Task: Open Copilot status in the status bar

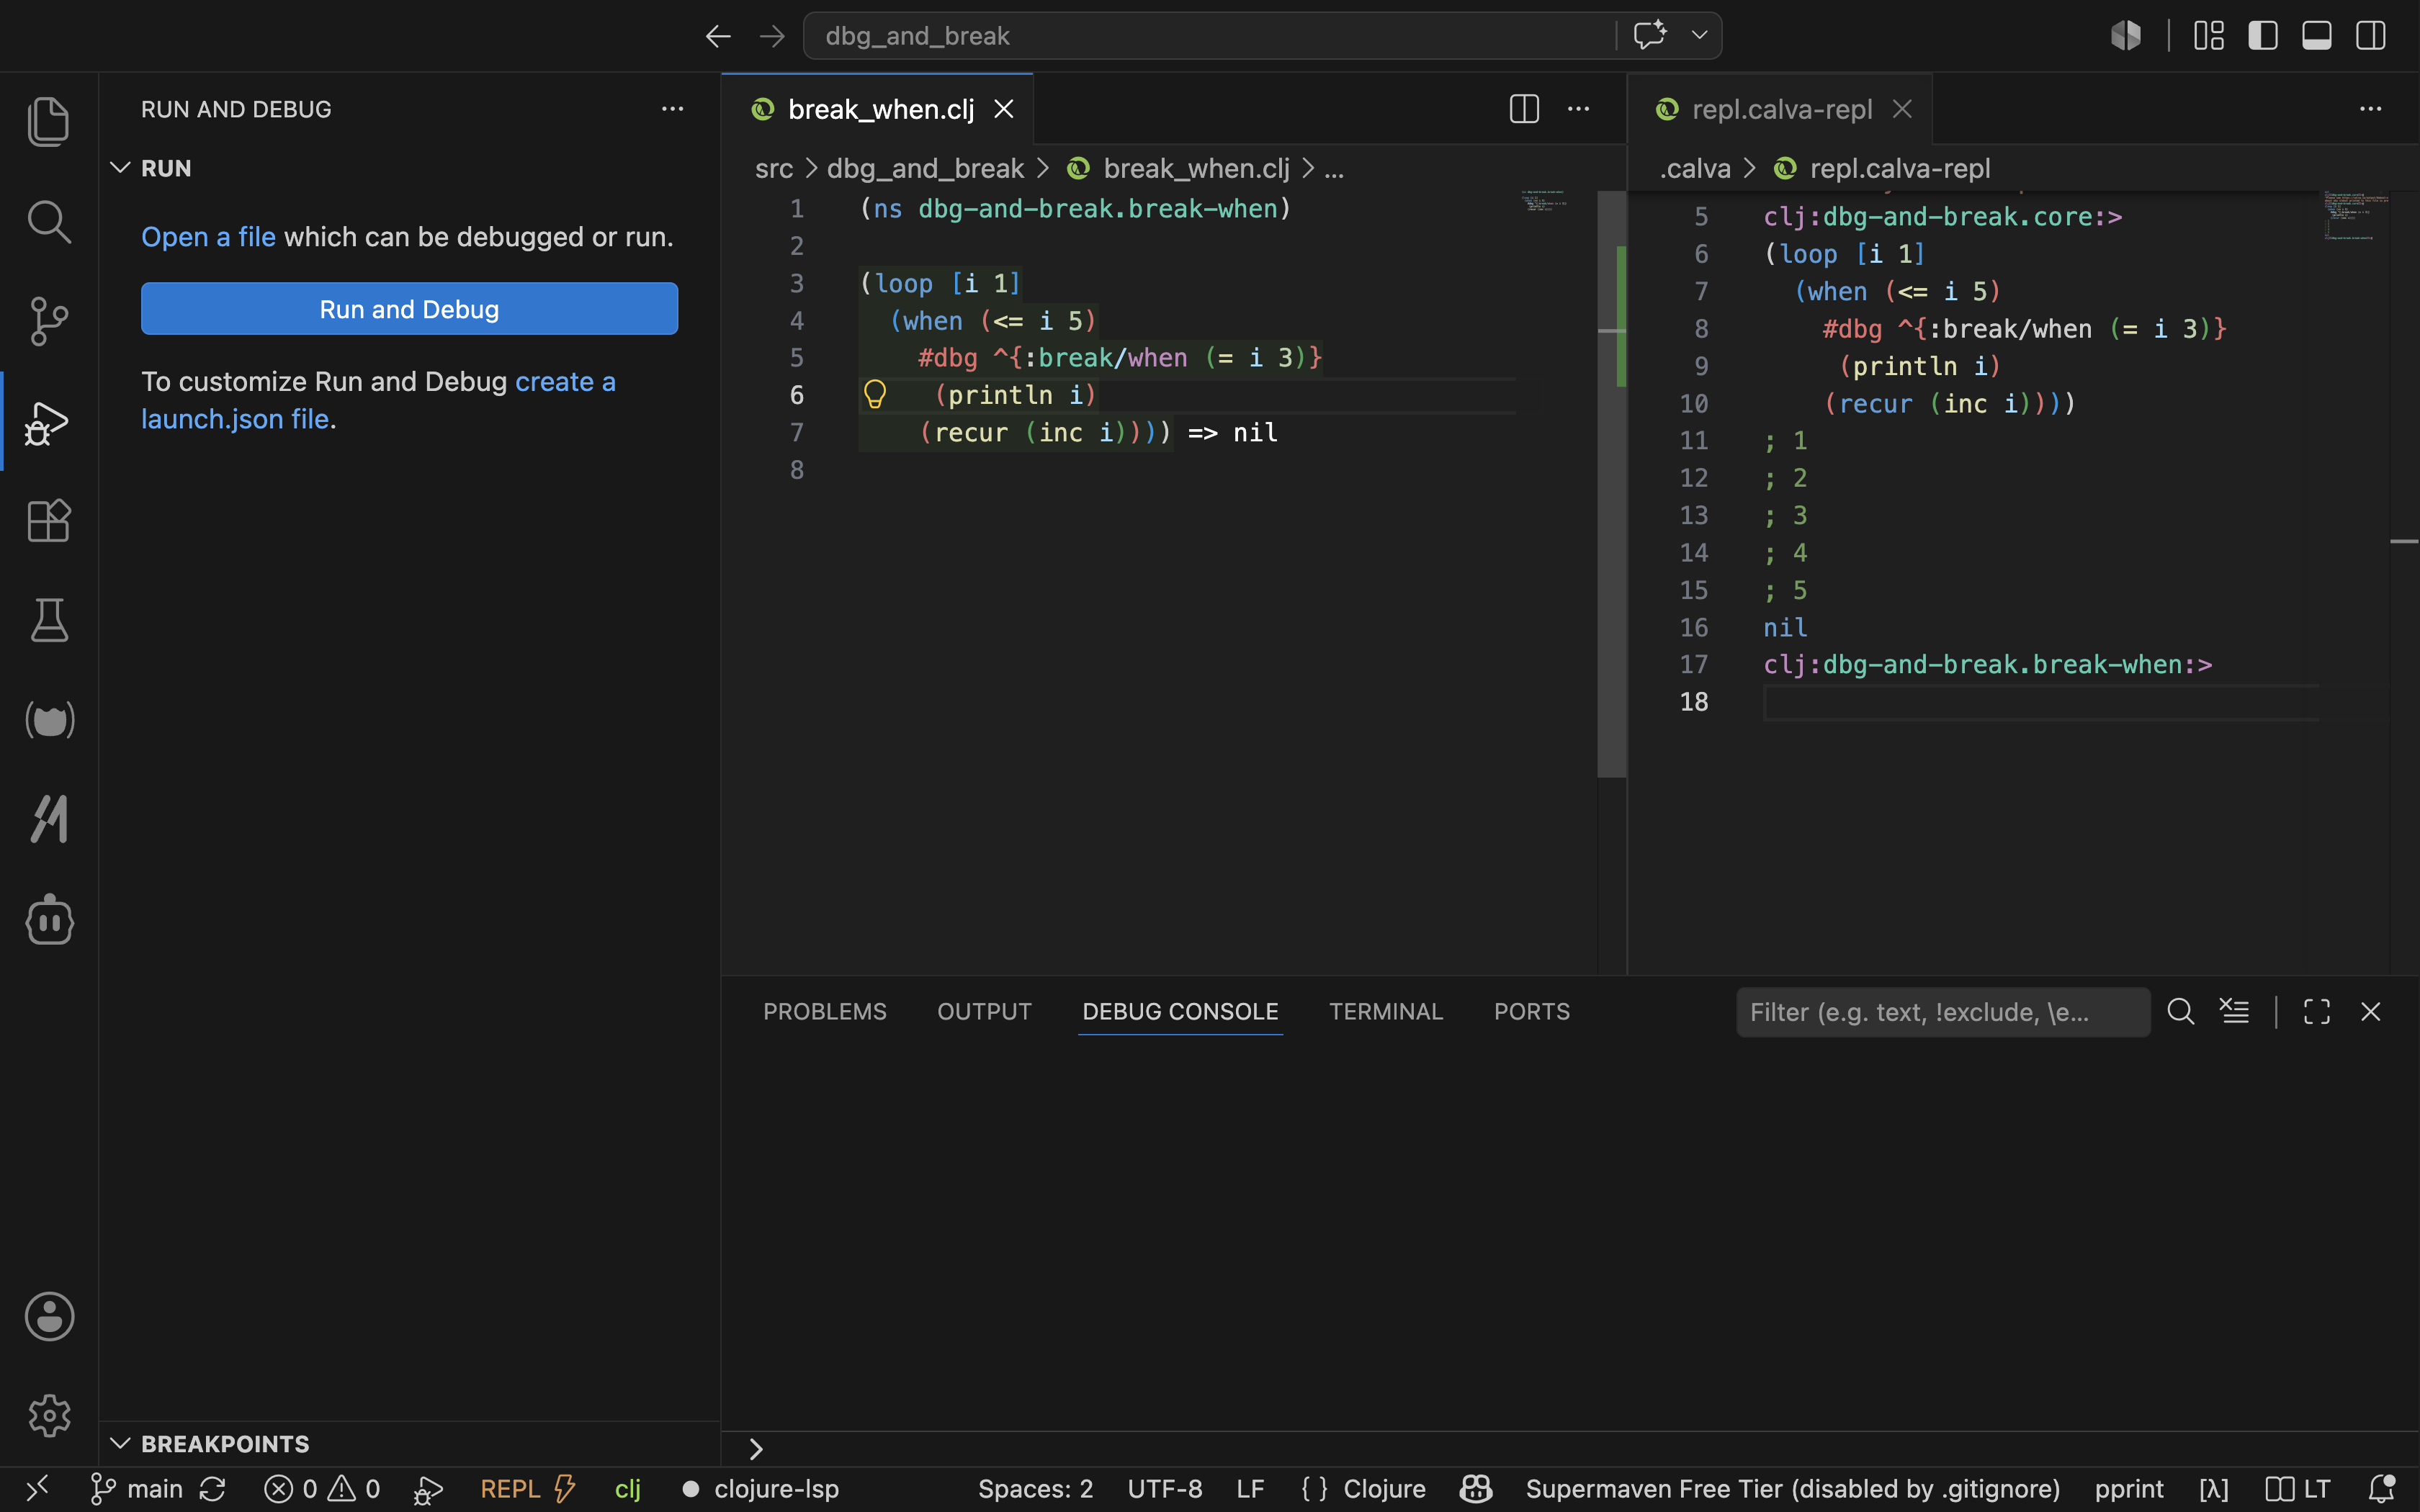Action: pos(1476,1489)
